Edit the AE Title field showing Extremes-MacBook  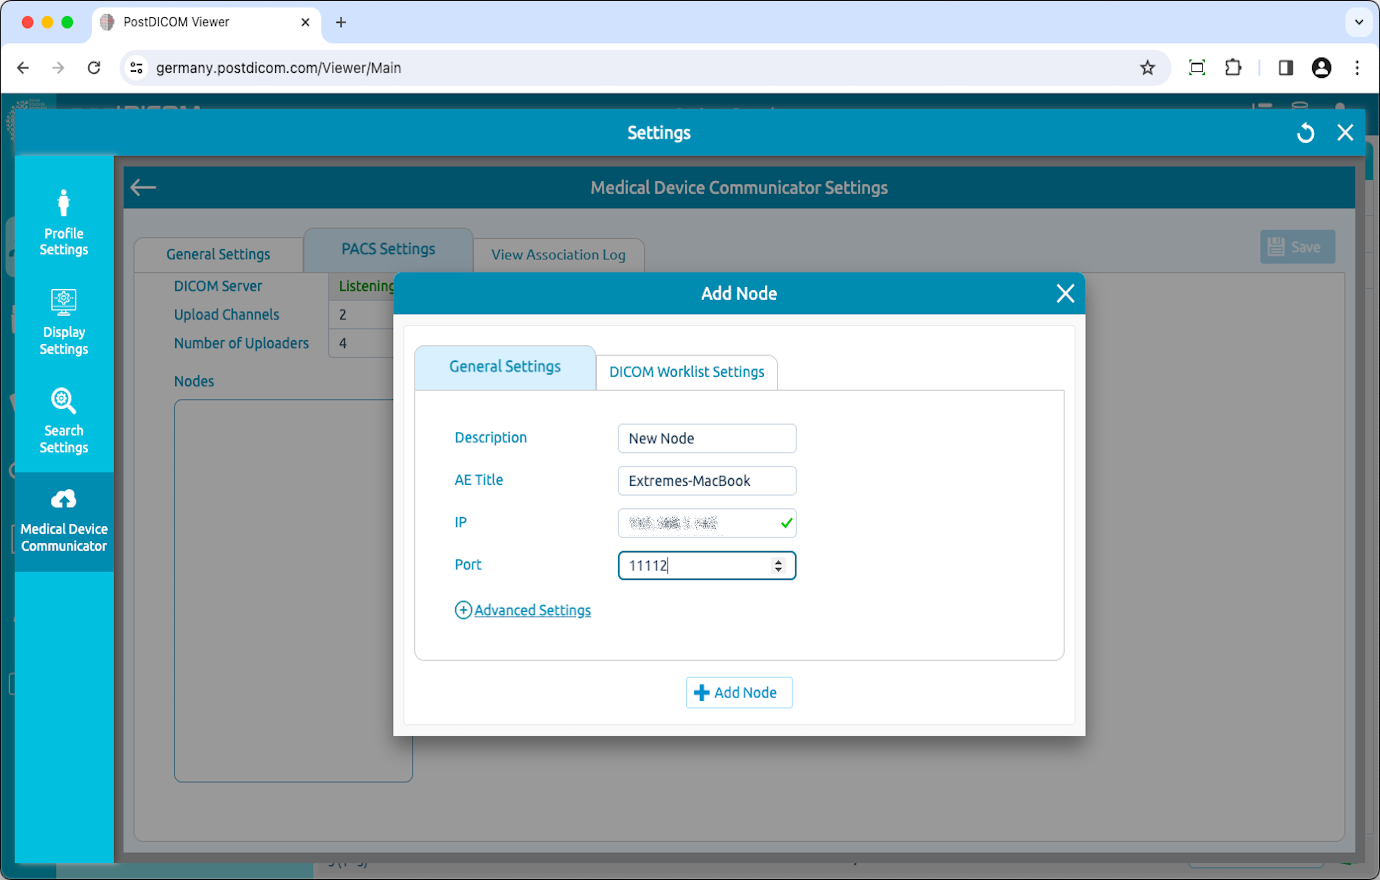point(707,480)
